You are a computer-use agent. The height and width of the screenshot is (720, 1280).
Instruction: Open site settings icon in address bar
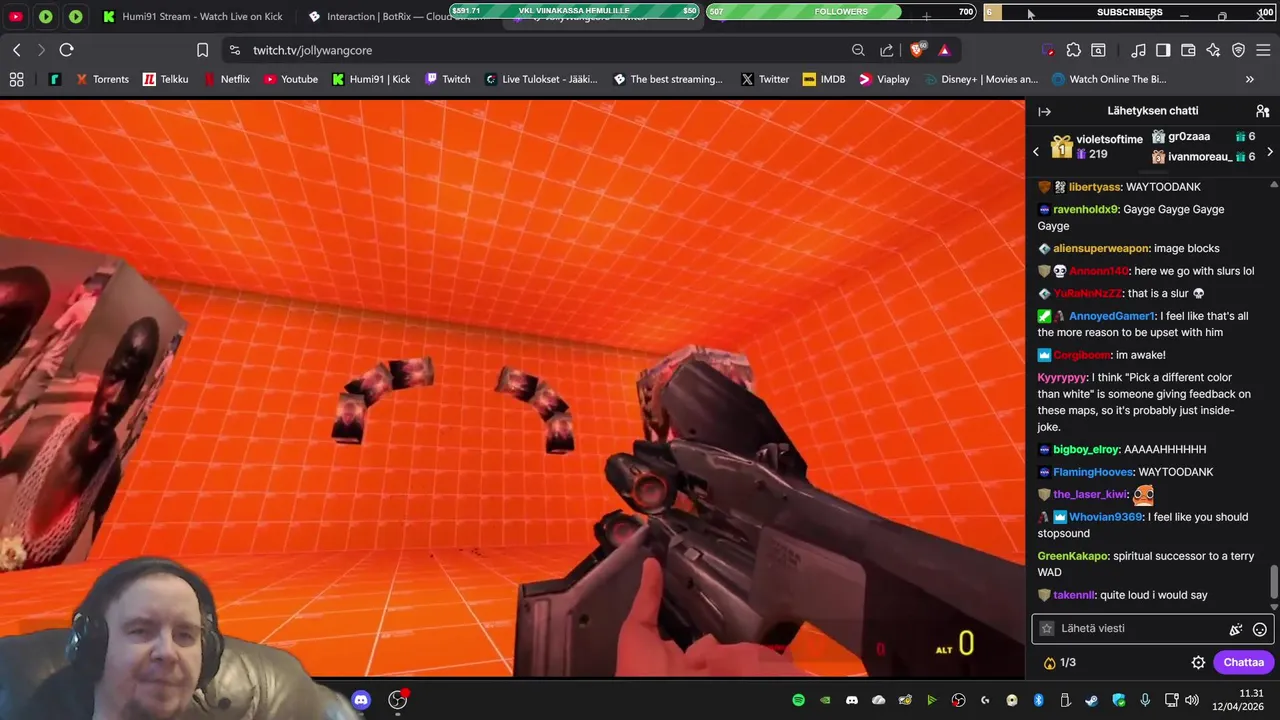[x=234, y=50]
